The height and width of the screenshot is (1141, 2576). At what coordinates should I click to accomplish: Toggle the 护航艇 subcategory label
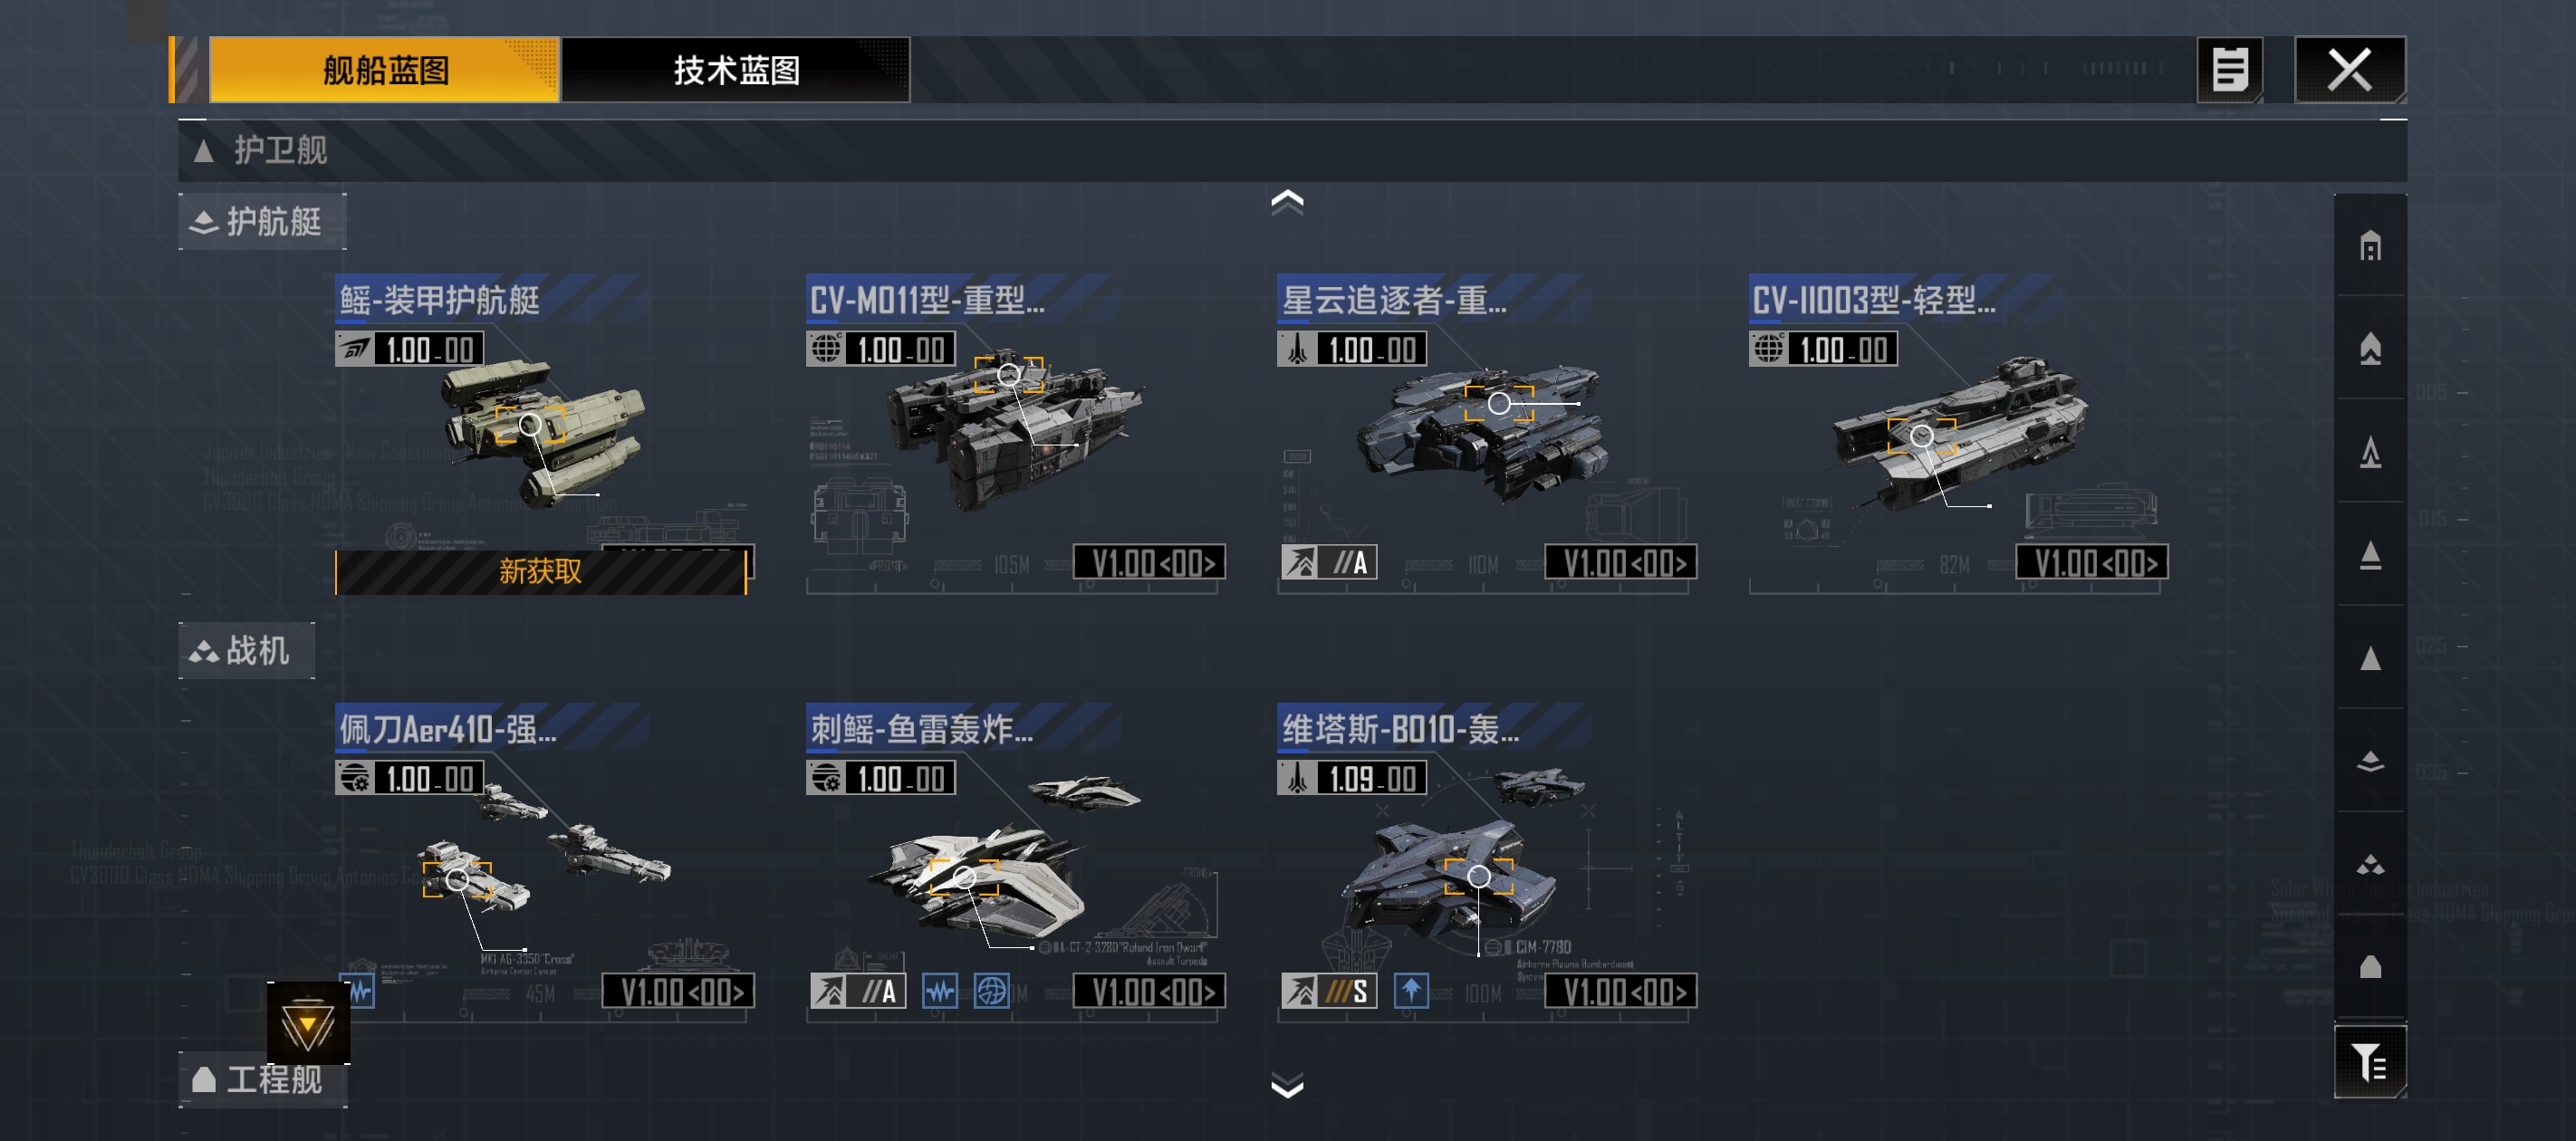point(262,222)
